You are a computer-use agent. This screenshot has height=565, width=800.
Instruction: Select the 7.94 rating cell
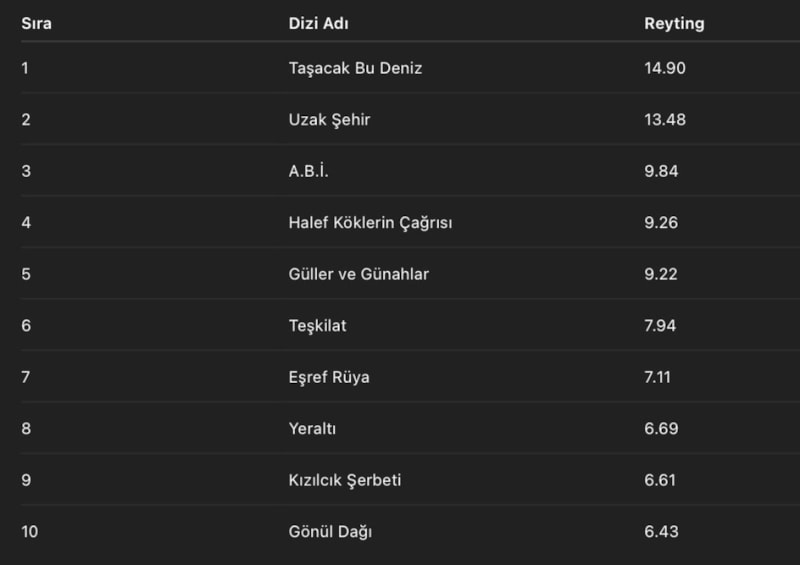(x=661, y=325)
